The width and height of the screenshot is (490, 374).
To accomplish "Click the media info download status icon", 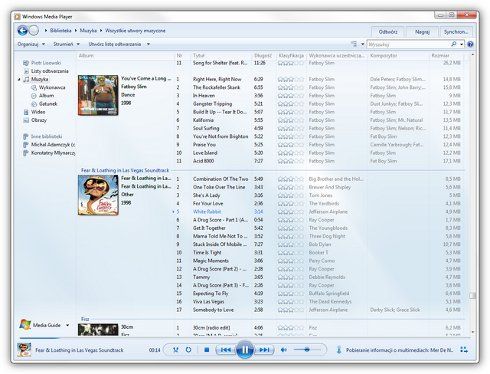I will (339, 350).
